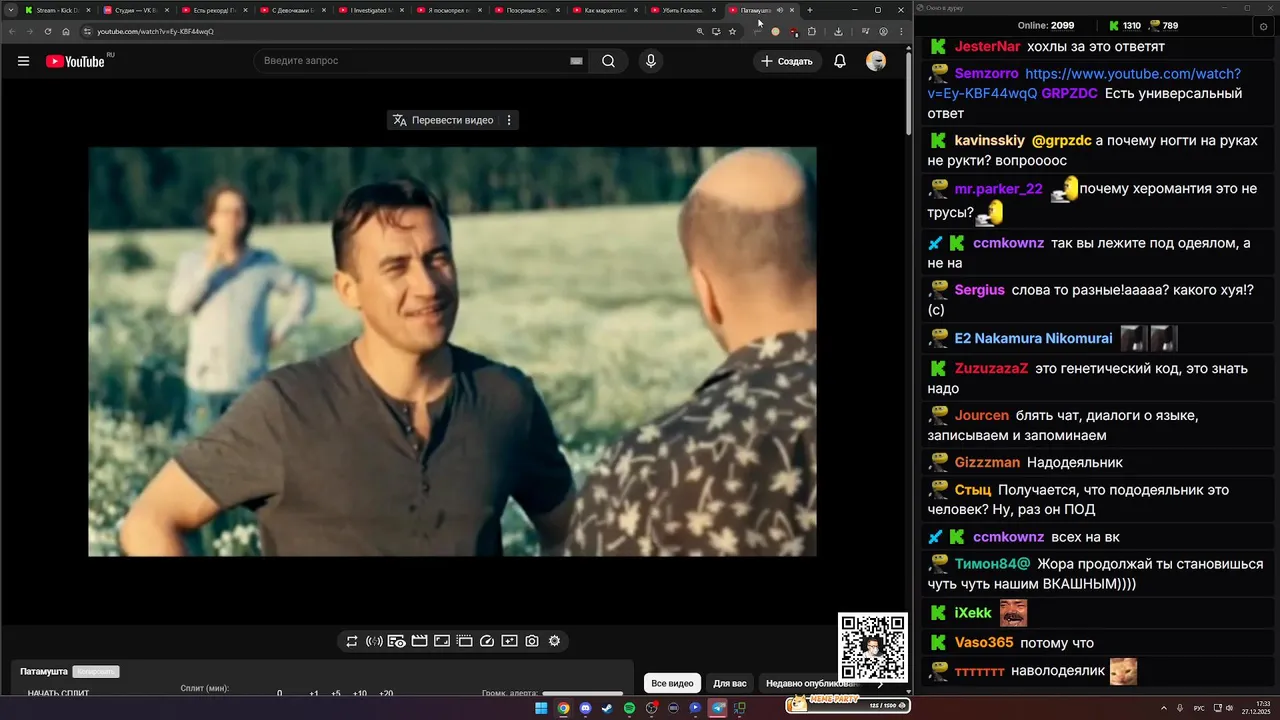Screen dimensions: 1280x720
Task: Open the on-screen keyboard icon in search box
Action: [576, 61]
